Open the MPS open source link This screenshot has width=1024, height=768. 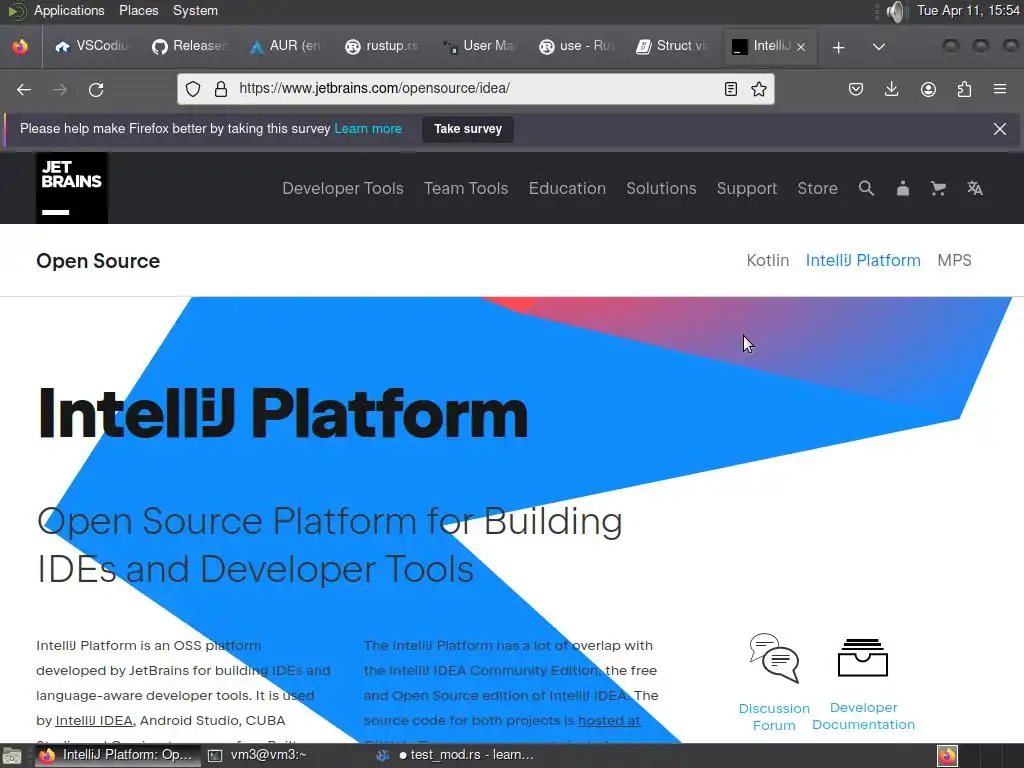click(x=954, y=261)
